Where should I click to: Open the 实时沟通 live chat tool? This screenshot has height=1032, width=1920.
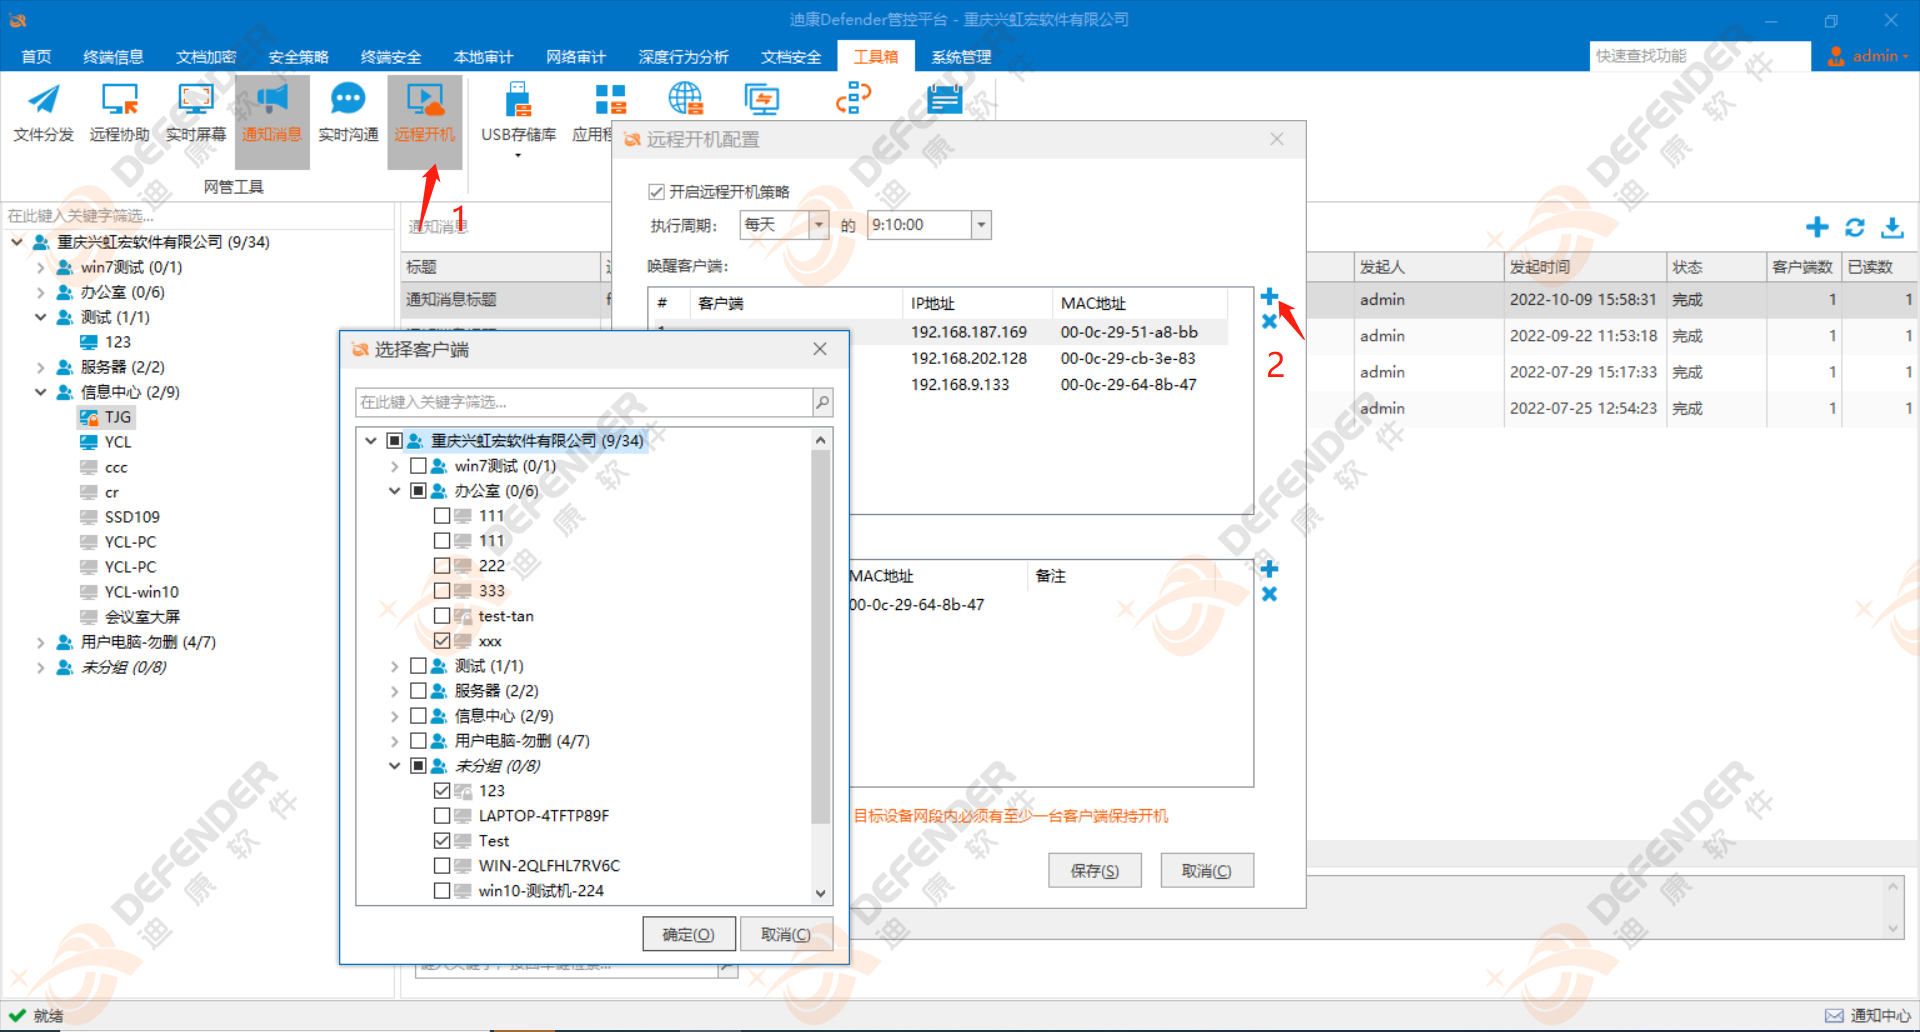(348, 114)
